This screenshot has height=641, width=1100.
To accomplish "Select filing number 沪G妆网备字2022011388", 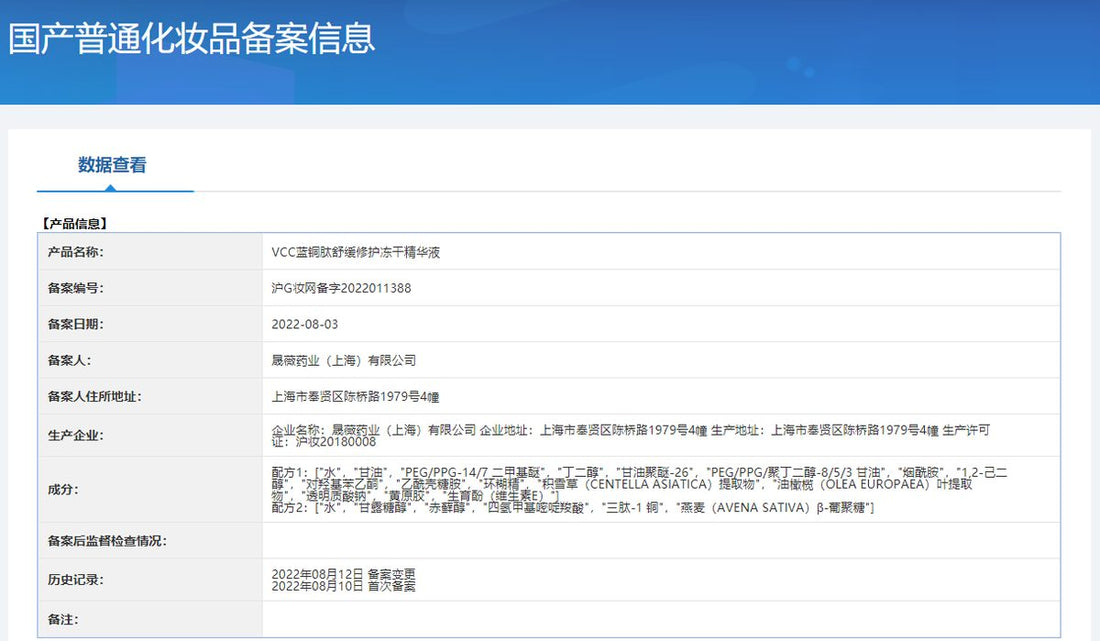I will (x=342, y=288).
